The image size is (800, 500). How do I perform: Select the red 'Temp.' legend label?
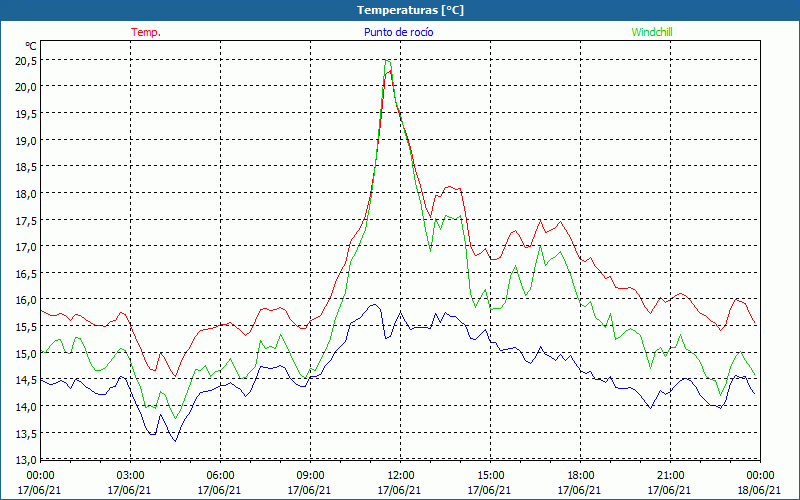click(x=146, y=32)
